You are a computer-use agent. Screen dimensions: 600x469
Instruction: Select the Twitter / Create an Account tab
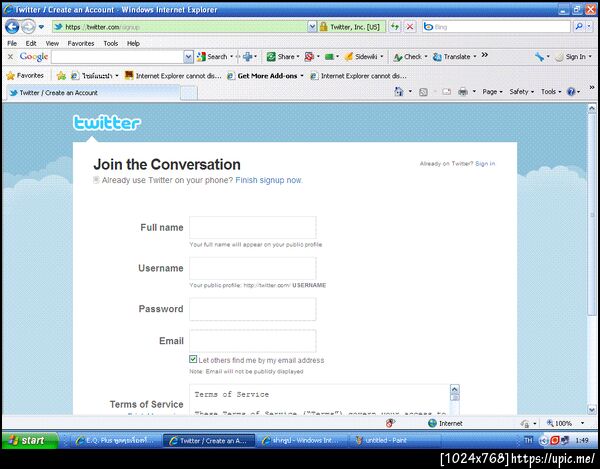click(92, 93)
